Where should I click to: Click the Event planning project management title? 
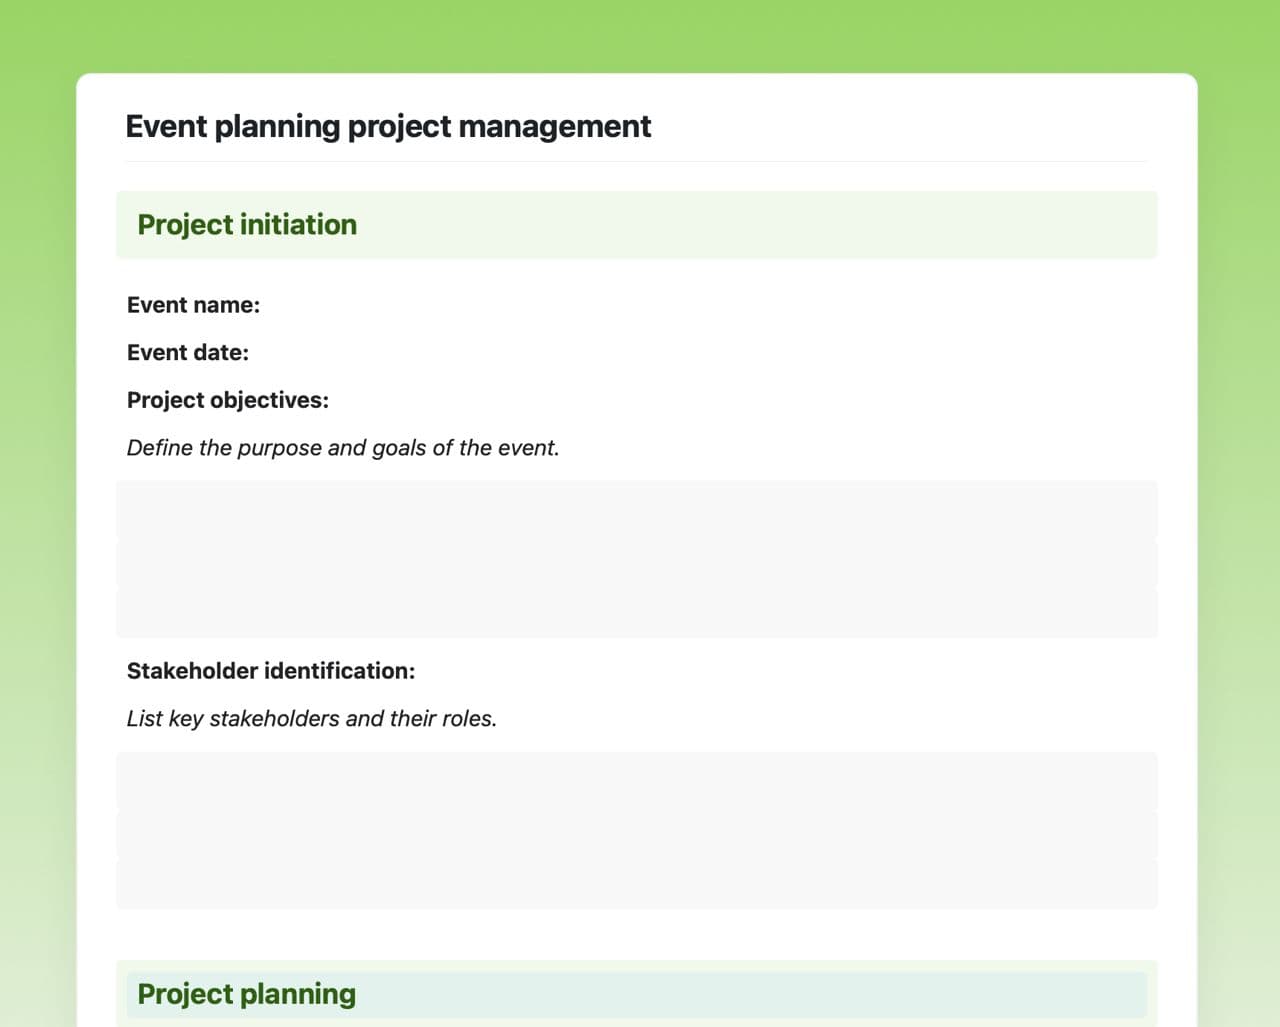pos(388,127)
